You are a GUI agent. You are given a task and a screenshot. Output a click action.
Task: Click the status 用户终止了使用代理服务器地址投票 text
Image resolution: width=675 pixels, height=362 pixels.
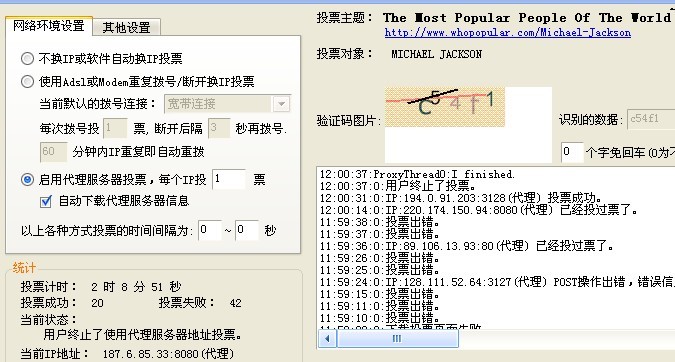point(142,334)
